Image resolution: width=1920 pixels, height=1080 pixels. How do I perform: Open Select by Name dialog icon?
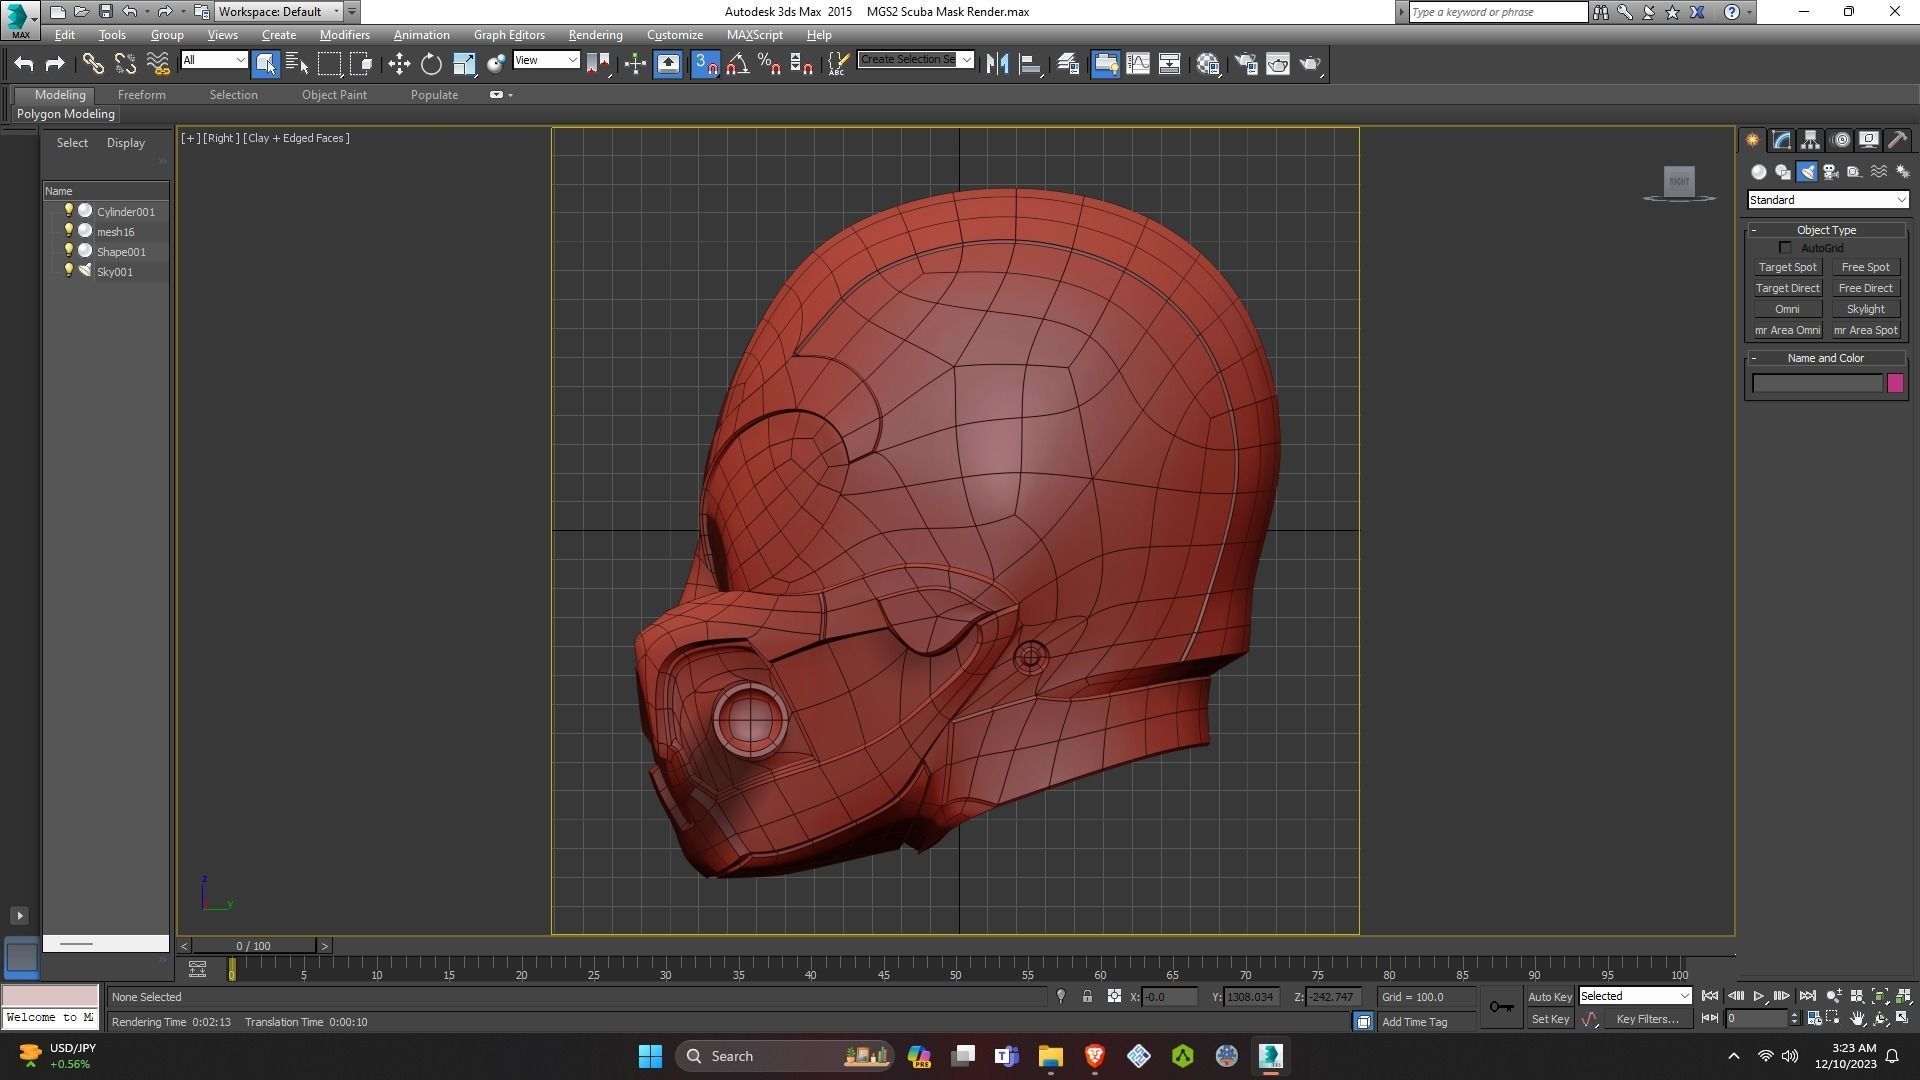297,64
